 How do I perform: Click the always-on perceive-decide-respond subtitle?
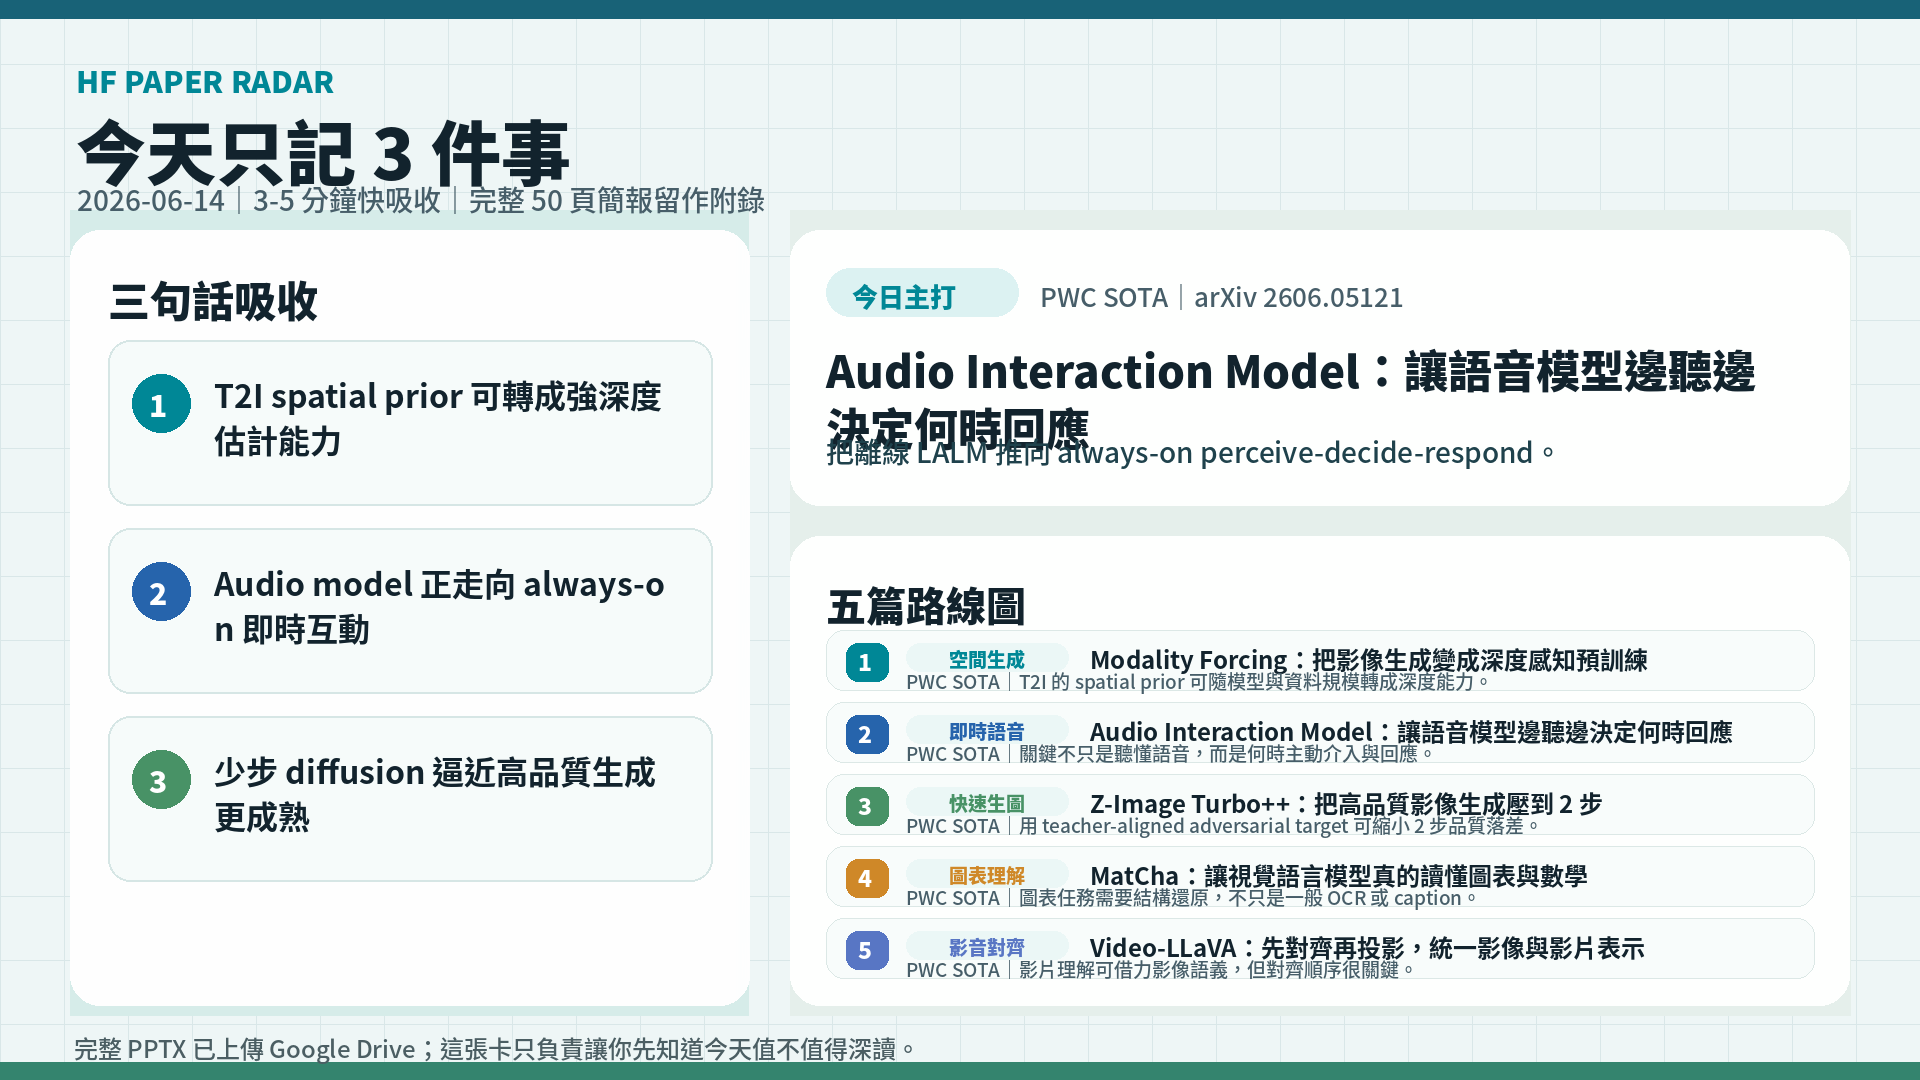click(1191, 453)
